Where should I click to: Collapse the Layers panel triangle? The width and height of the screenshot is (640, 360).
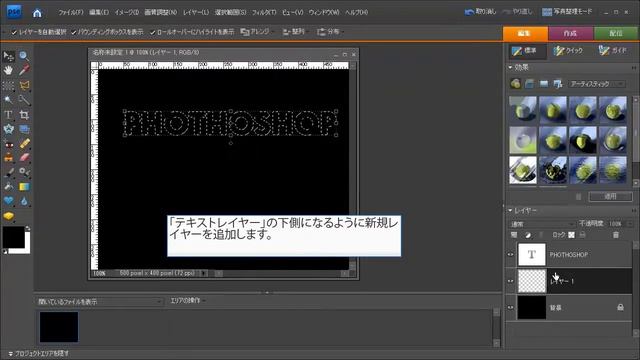click(x=510, y=211)
